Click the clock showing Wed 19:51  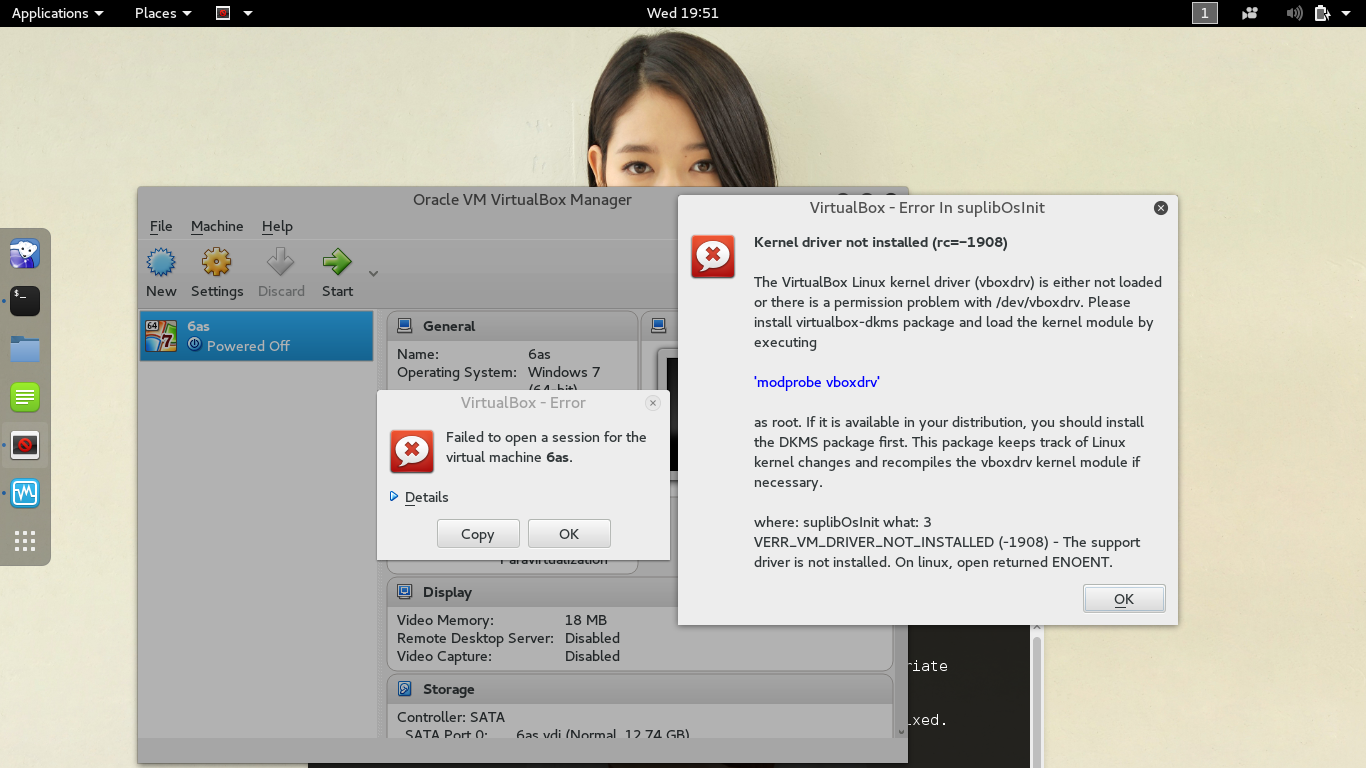tap(683, 13)
